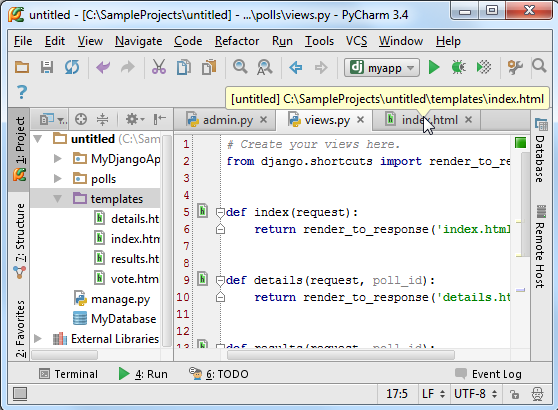Run with coverage icon
558x410 pixels.
(x=484, y=67)
